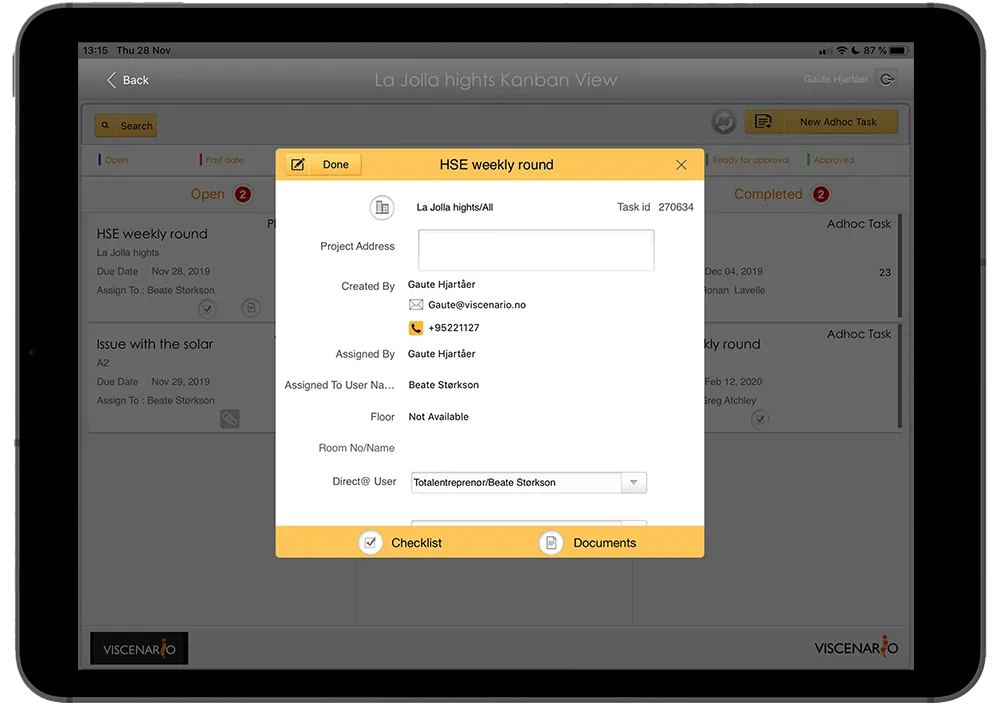Select the Past date status legend
This screenshot has height=705, width=1000.
pos(222,160)
